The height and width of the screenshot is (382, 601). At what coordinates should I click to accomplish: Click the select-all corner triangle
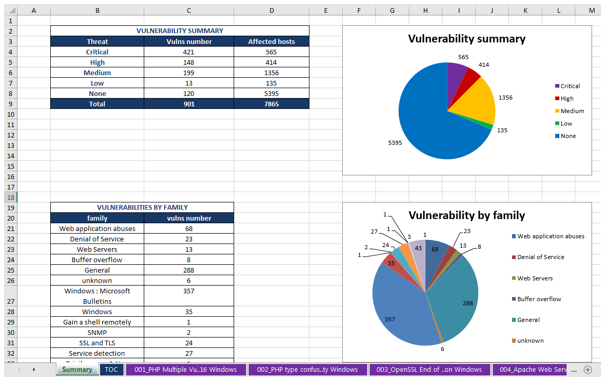pyautogui.click(x=12, y=11)
